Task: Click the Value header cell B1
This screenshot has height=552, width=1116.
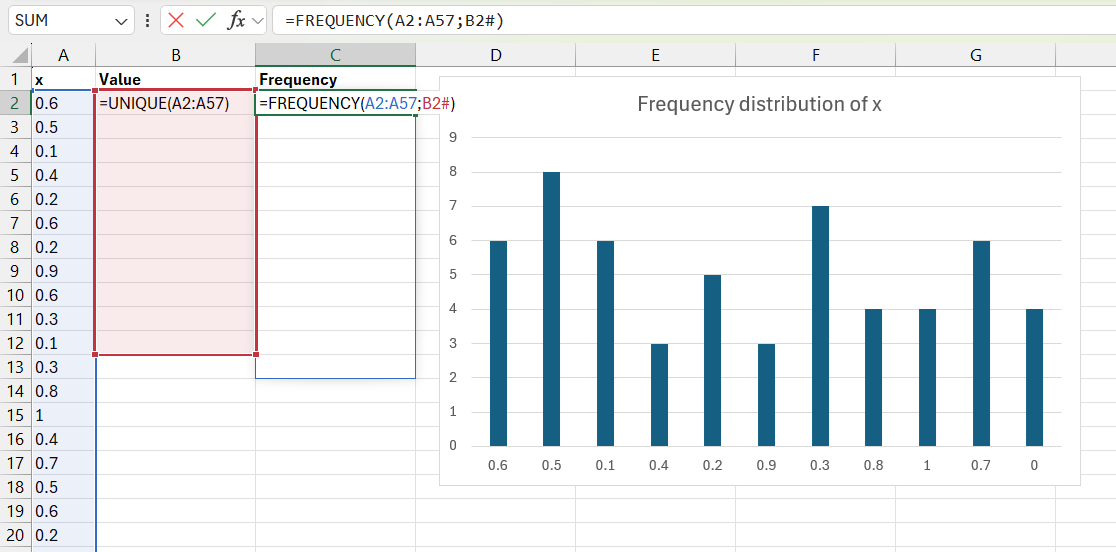Action: (x=175, y=80)
